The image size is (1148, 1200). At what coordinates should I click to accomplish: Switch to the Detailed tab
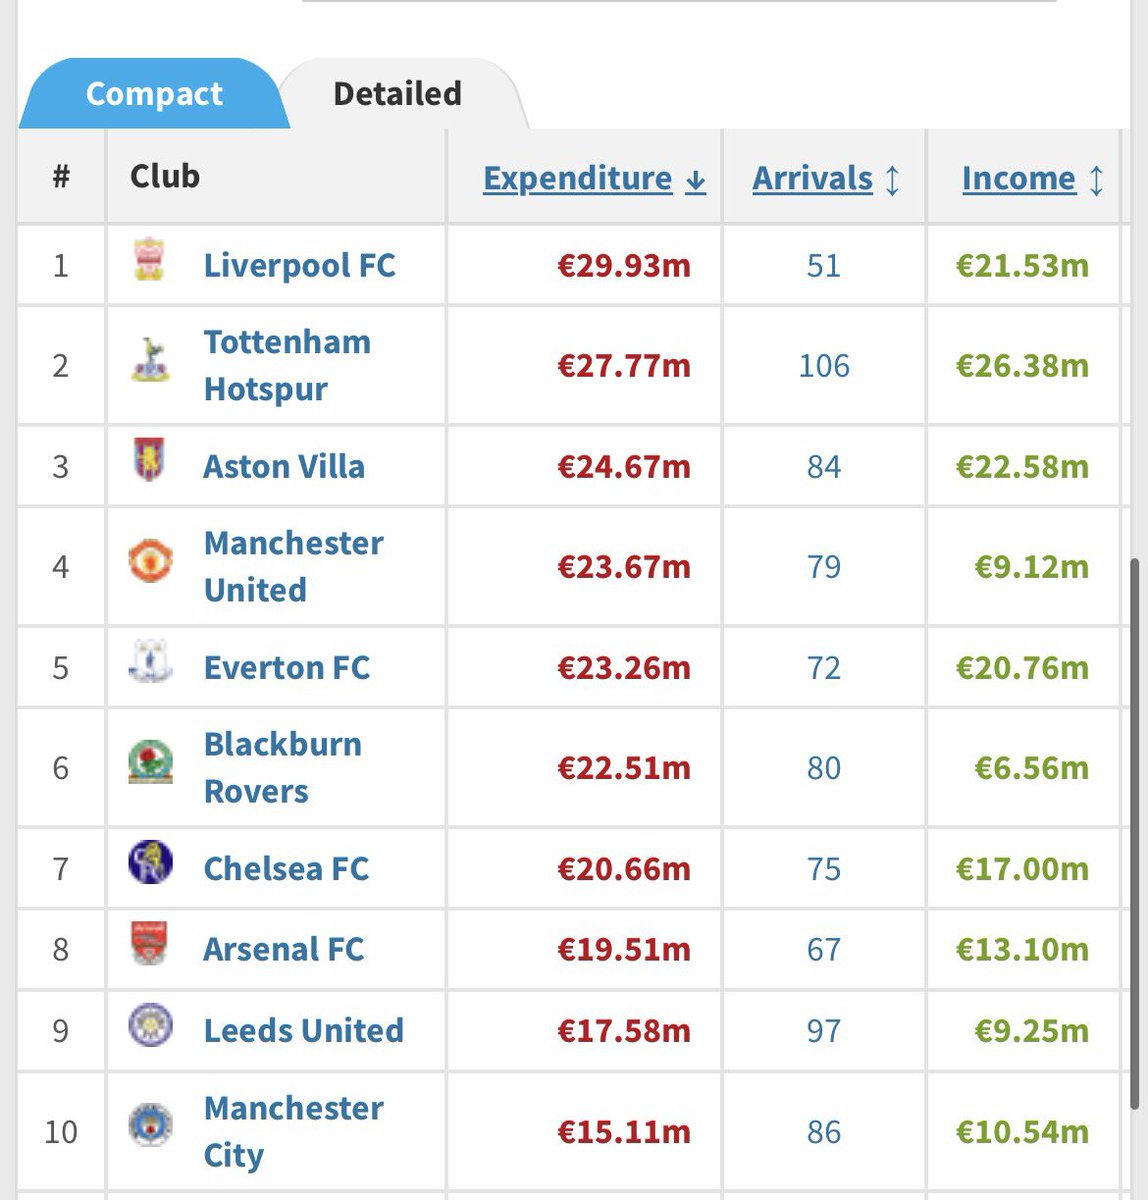point(398,93)
